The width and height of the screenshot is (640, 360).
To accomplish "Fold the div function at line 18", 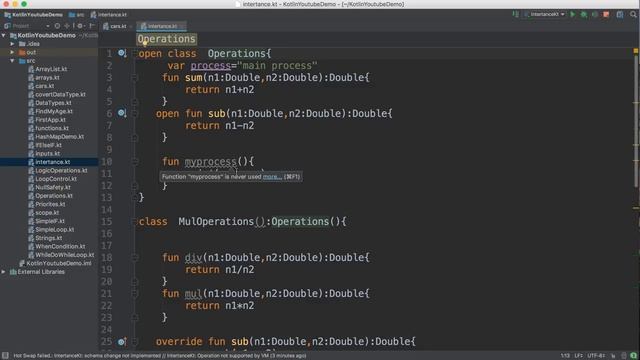I will [135, 258].
